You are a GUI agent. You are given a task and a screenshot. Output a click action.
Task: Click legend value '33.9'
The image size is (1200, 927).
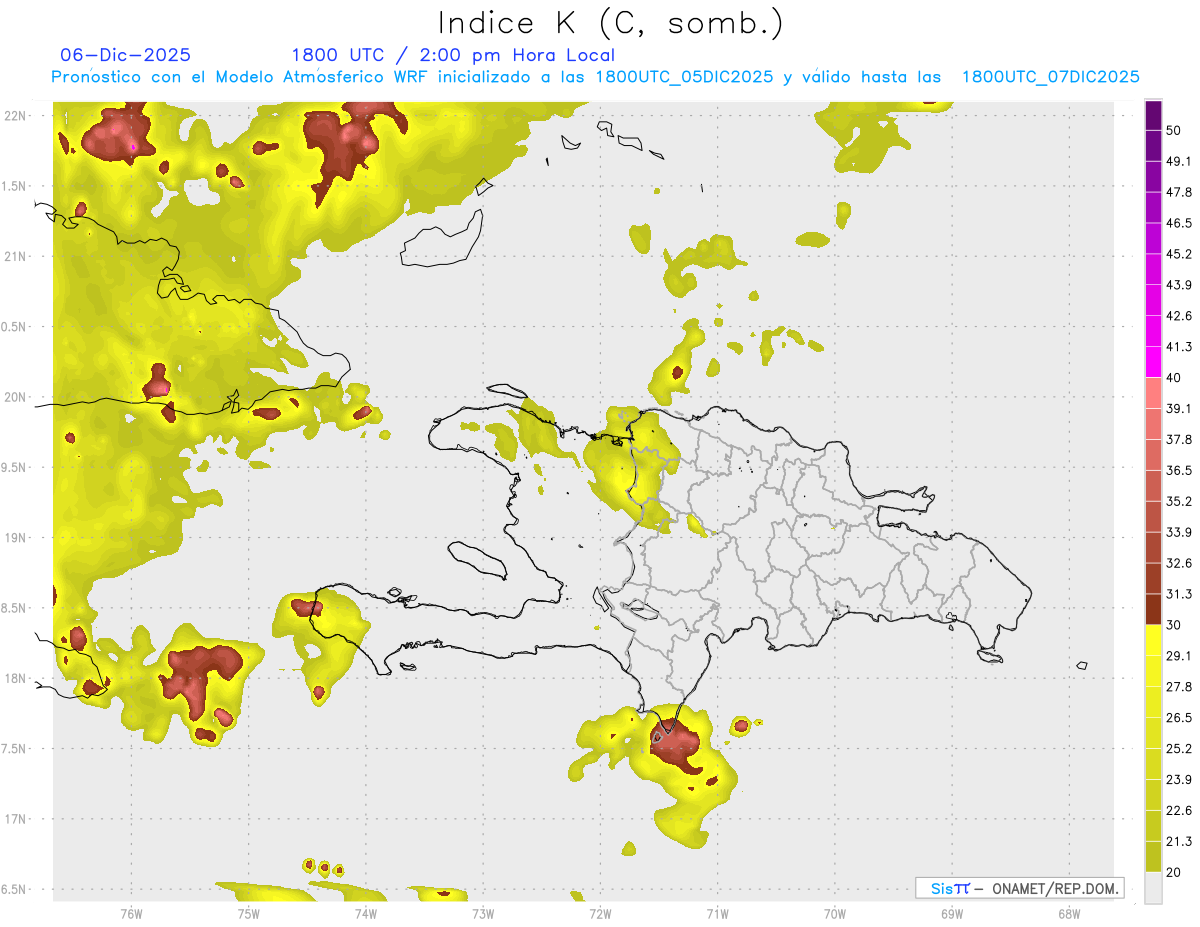coord(1179,532)
